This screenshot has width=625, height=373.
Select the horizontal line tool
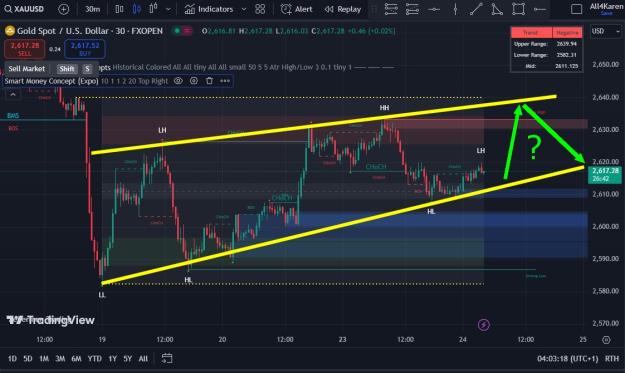click(x=434, y=9)
